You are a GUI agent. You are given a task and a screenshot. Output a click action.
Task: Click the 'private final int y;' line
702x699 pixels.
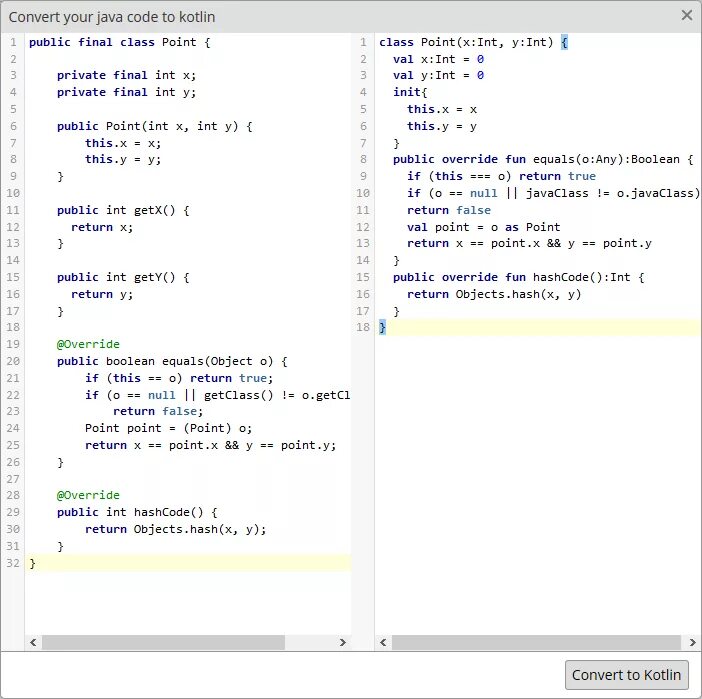126,92
